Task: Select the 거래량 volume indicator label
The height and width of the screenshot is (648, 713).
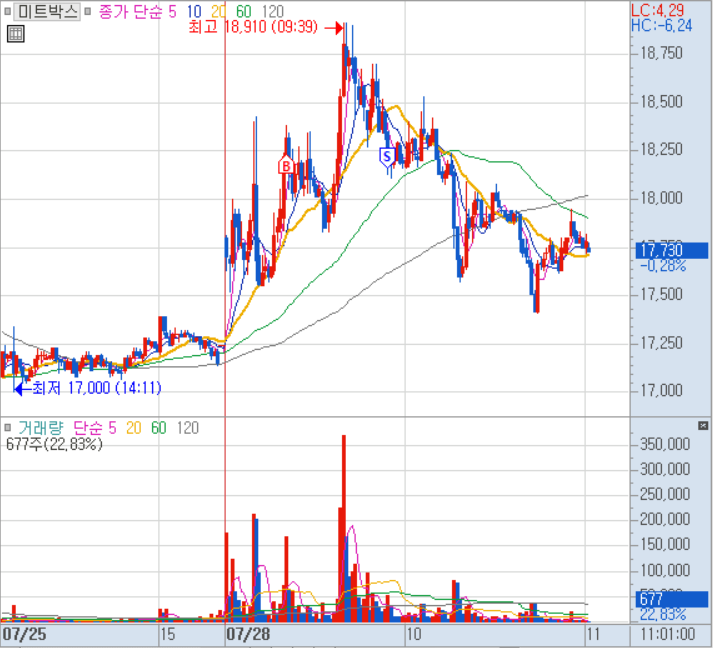Action: pyautogui.click(x=41, y=428)
